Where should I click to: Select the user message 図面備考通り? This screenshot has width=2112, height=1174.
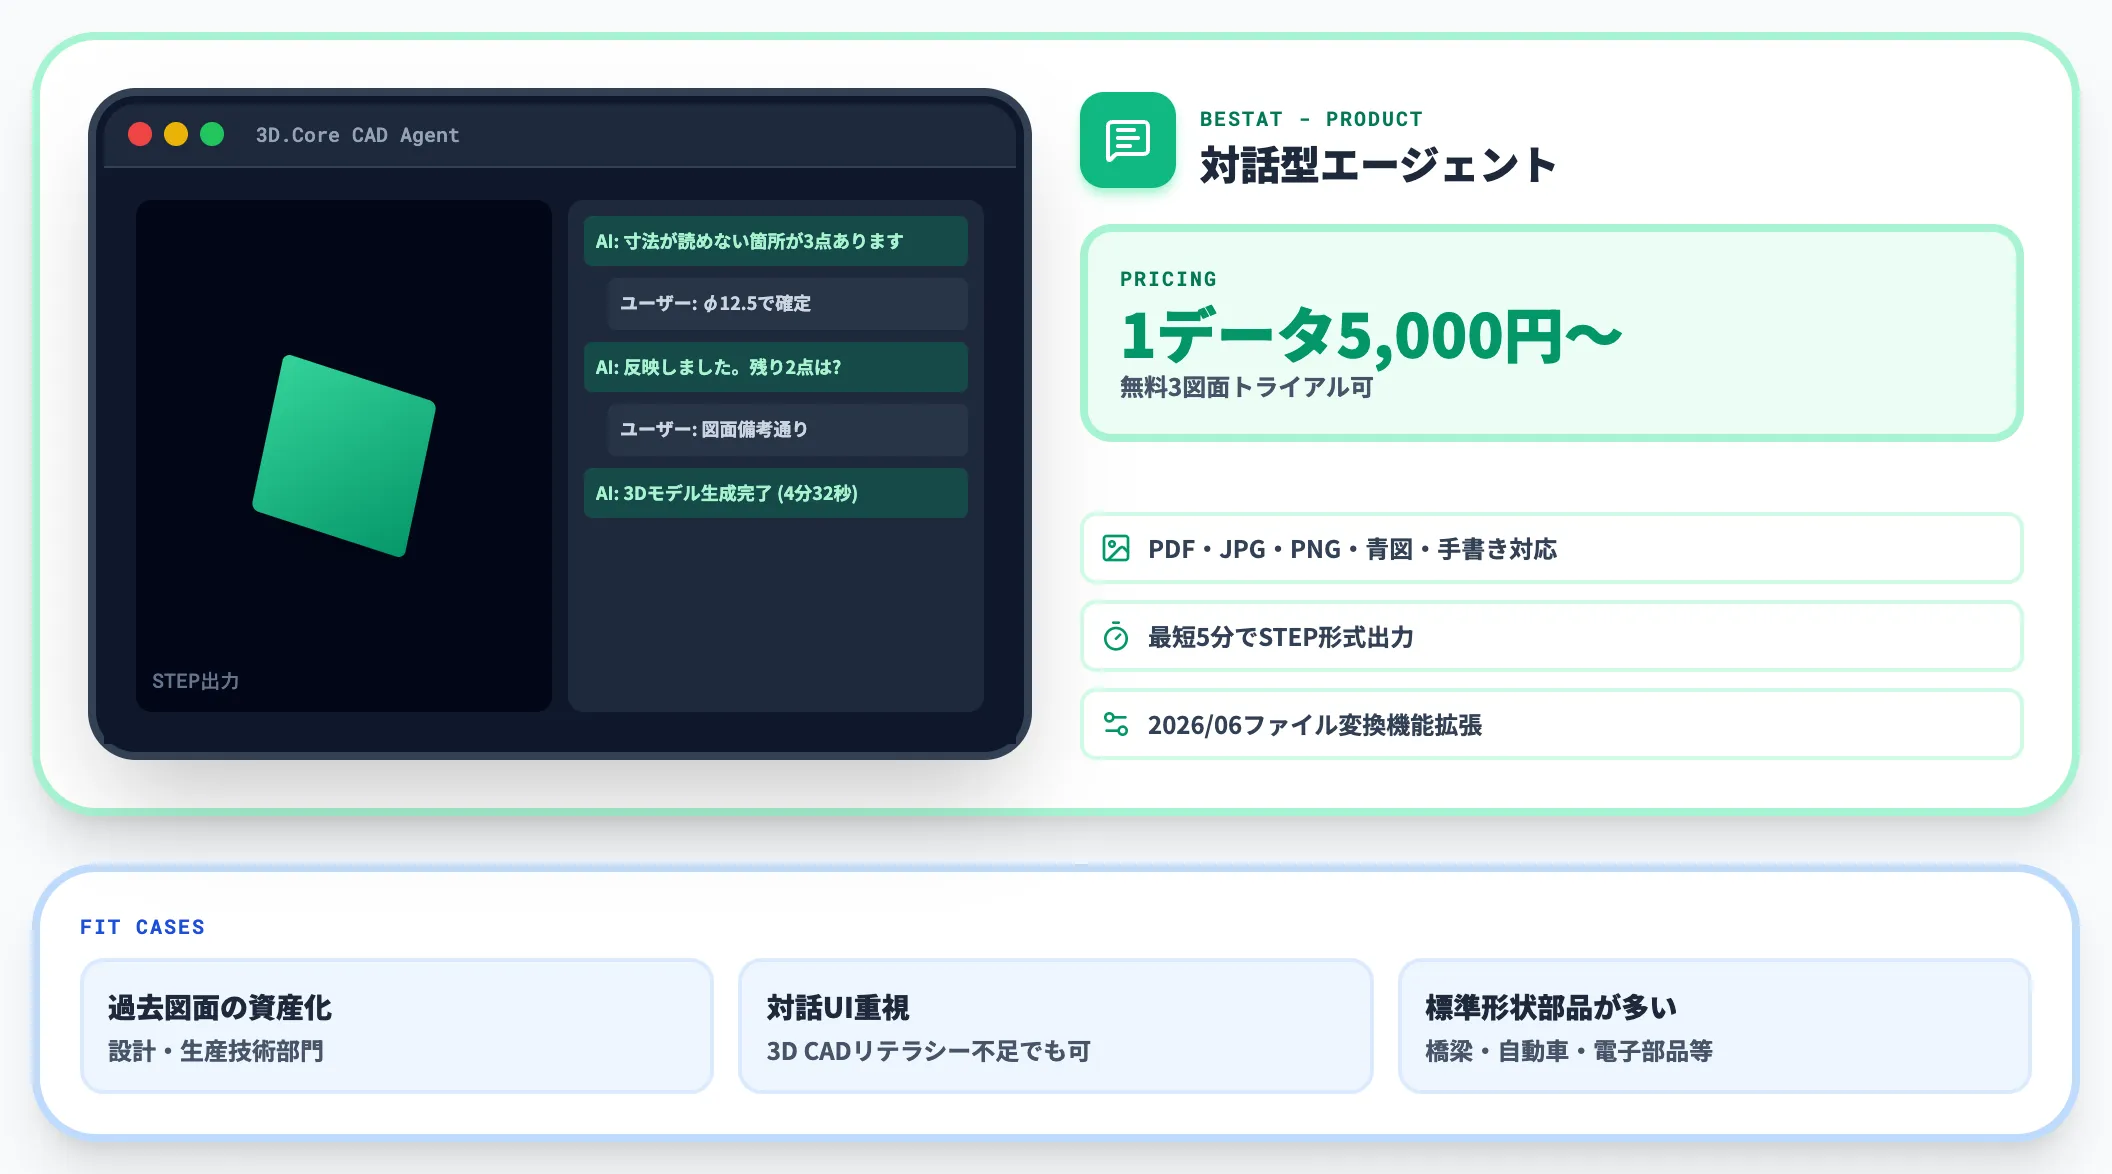[x=788, y=430]
